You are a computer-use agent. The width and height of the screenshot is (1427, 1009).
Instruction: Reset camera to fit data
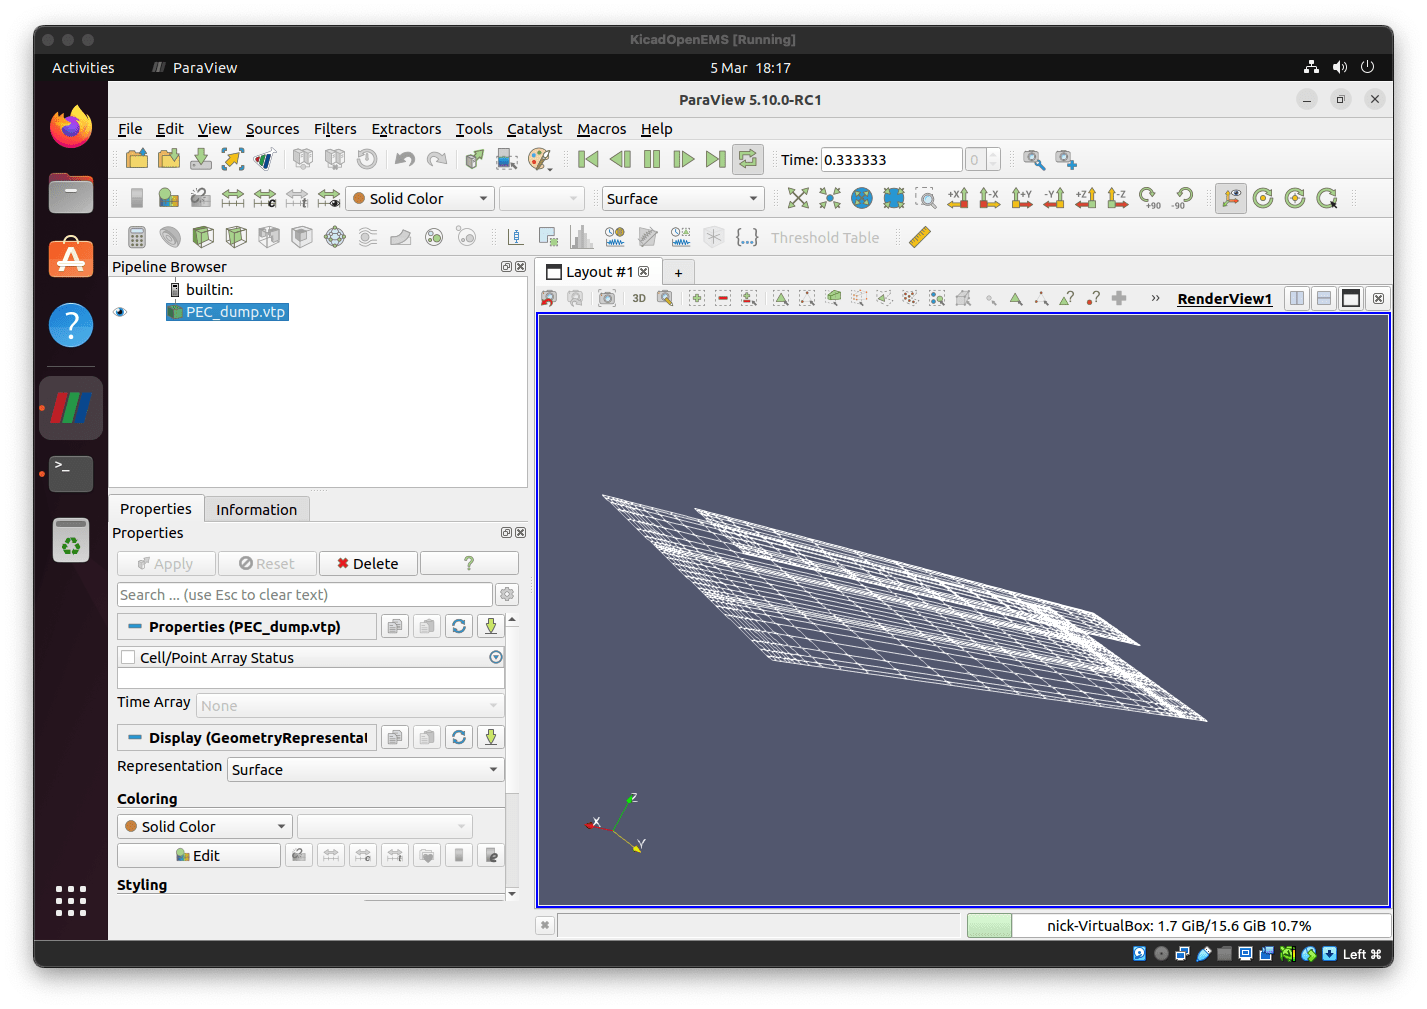[x=798, y=198]
